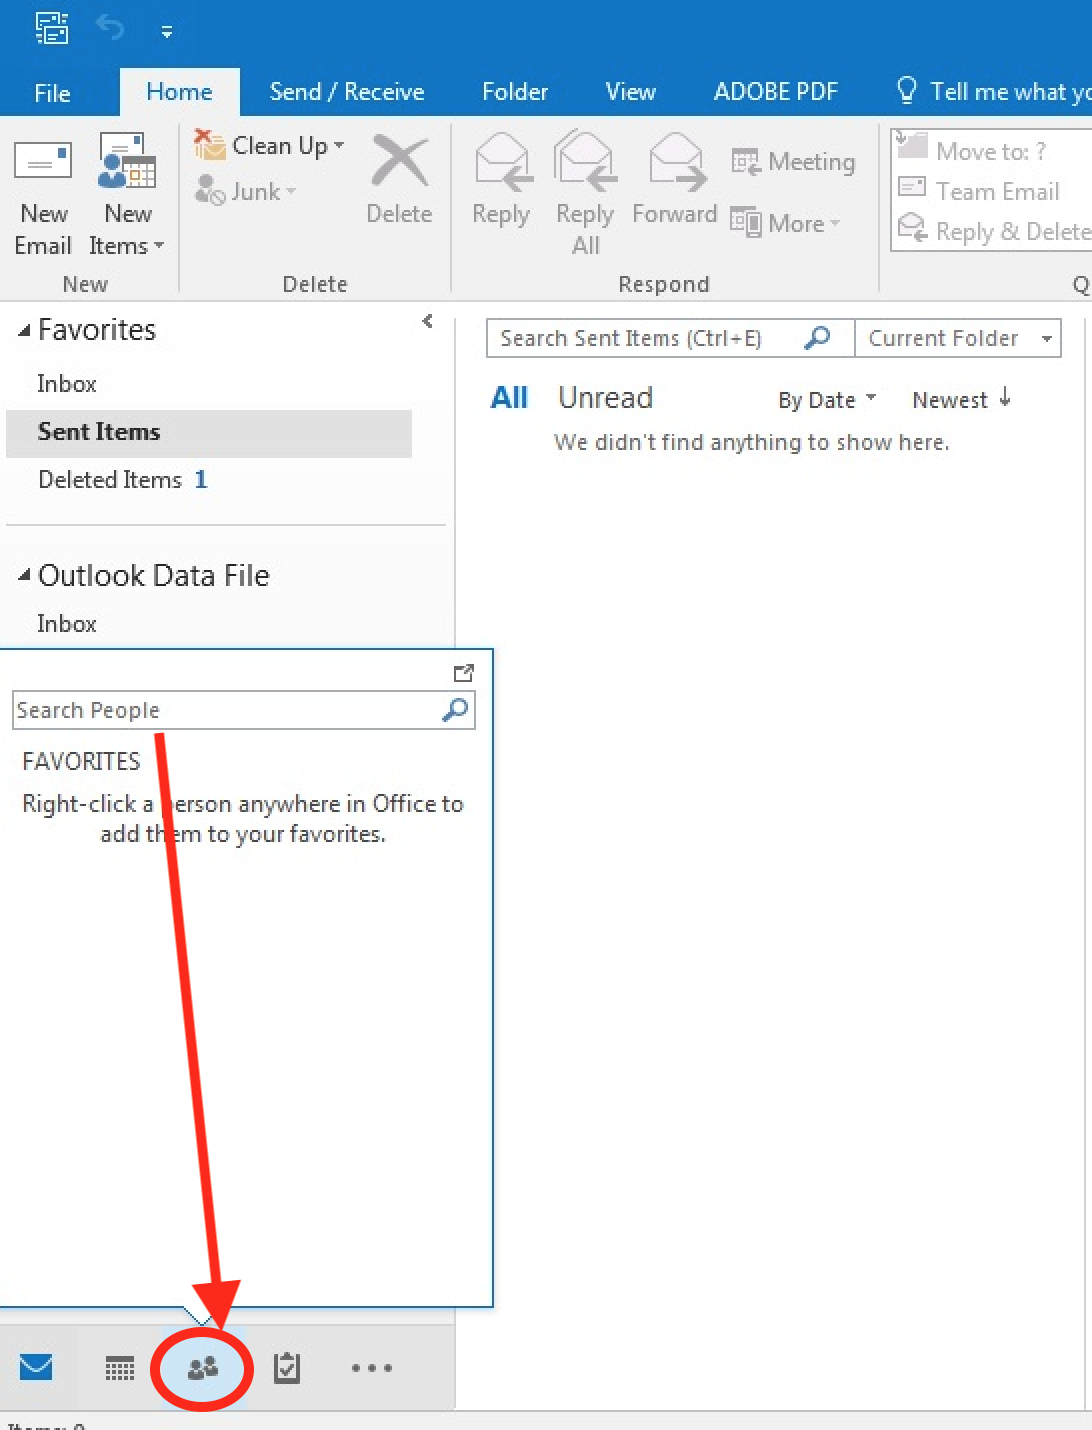Show Unread messages only
The height and width of the screenshot is (1430, 1092).
tap(605, 397)
